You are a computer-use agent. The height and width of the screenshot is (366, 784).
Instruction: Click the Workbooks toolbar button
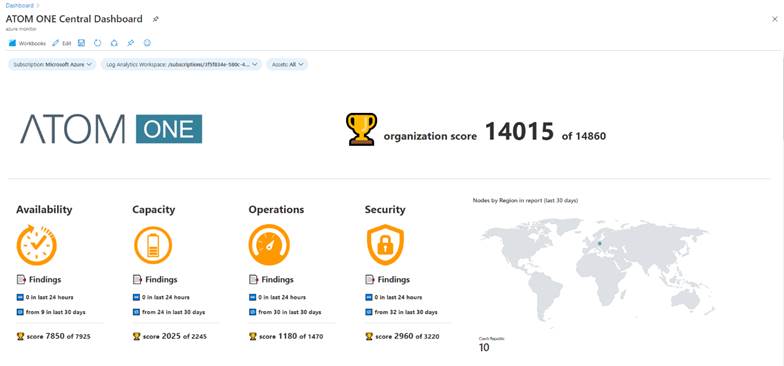click(x=27, y=44)
